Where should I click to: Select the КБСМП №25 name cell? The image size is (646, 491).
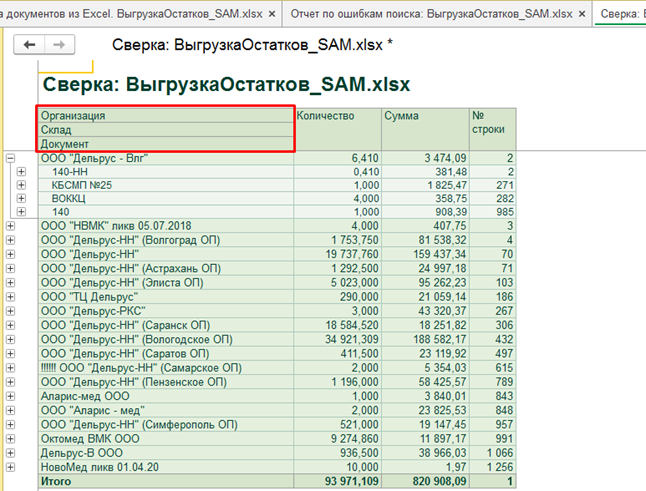point(166,185)
